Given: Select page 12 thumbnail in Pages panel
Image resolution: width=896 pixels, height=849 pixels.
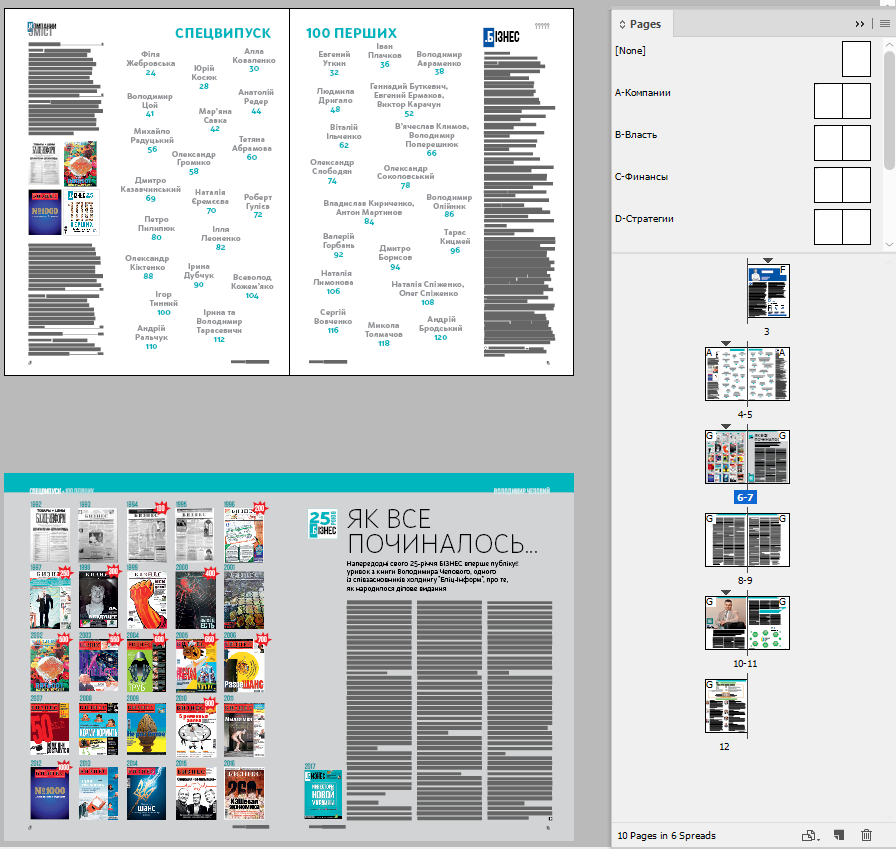Looking at the screenshot, I should point(726,706).
